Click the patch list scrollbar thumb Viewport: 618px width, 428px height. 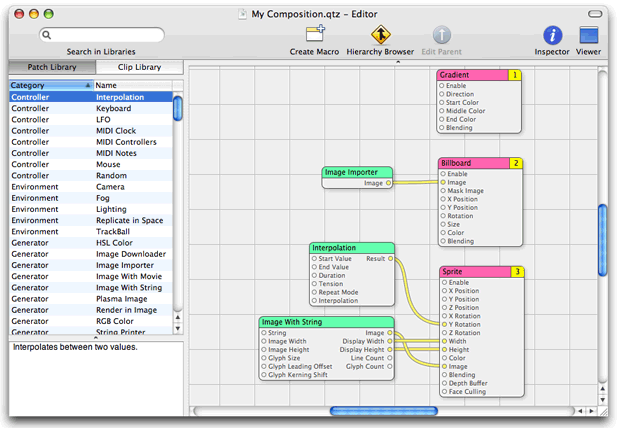pyautogui.click(x=178, y=108)
